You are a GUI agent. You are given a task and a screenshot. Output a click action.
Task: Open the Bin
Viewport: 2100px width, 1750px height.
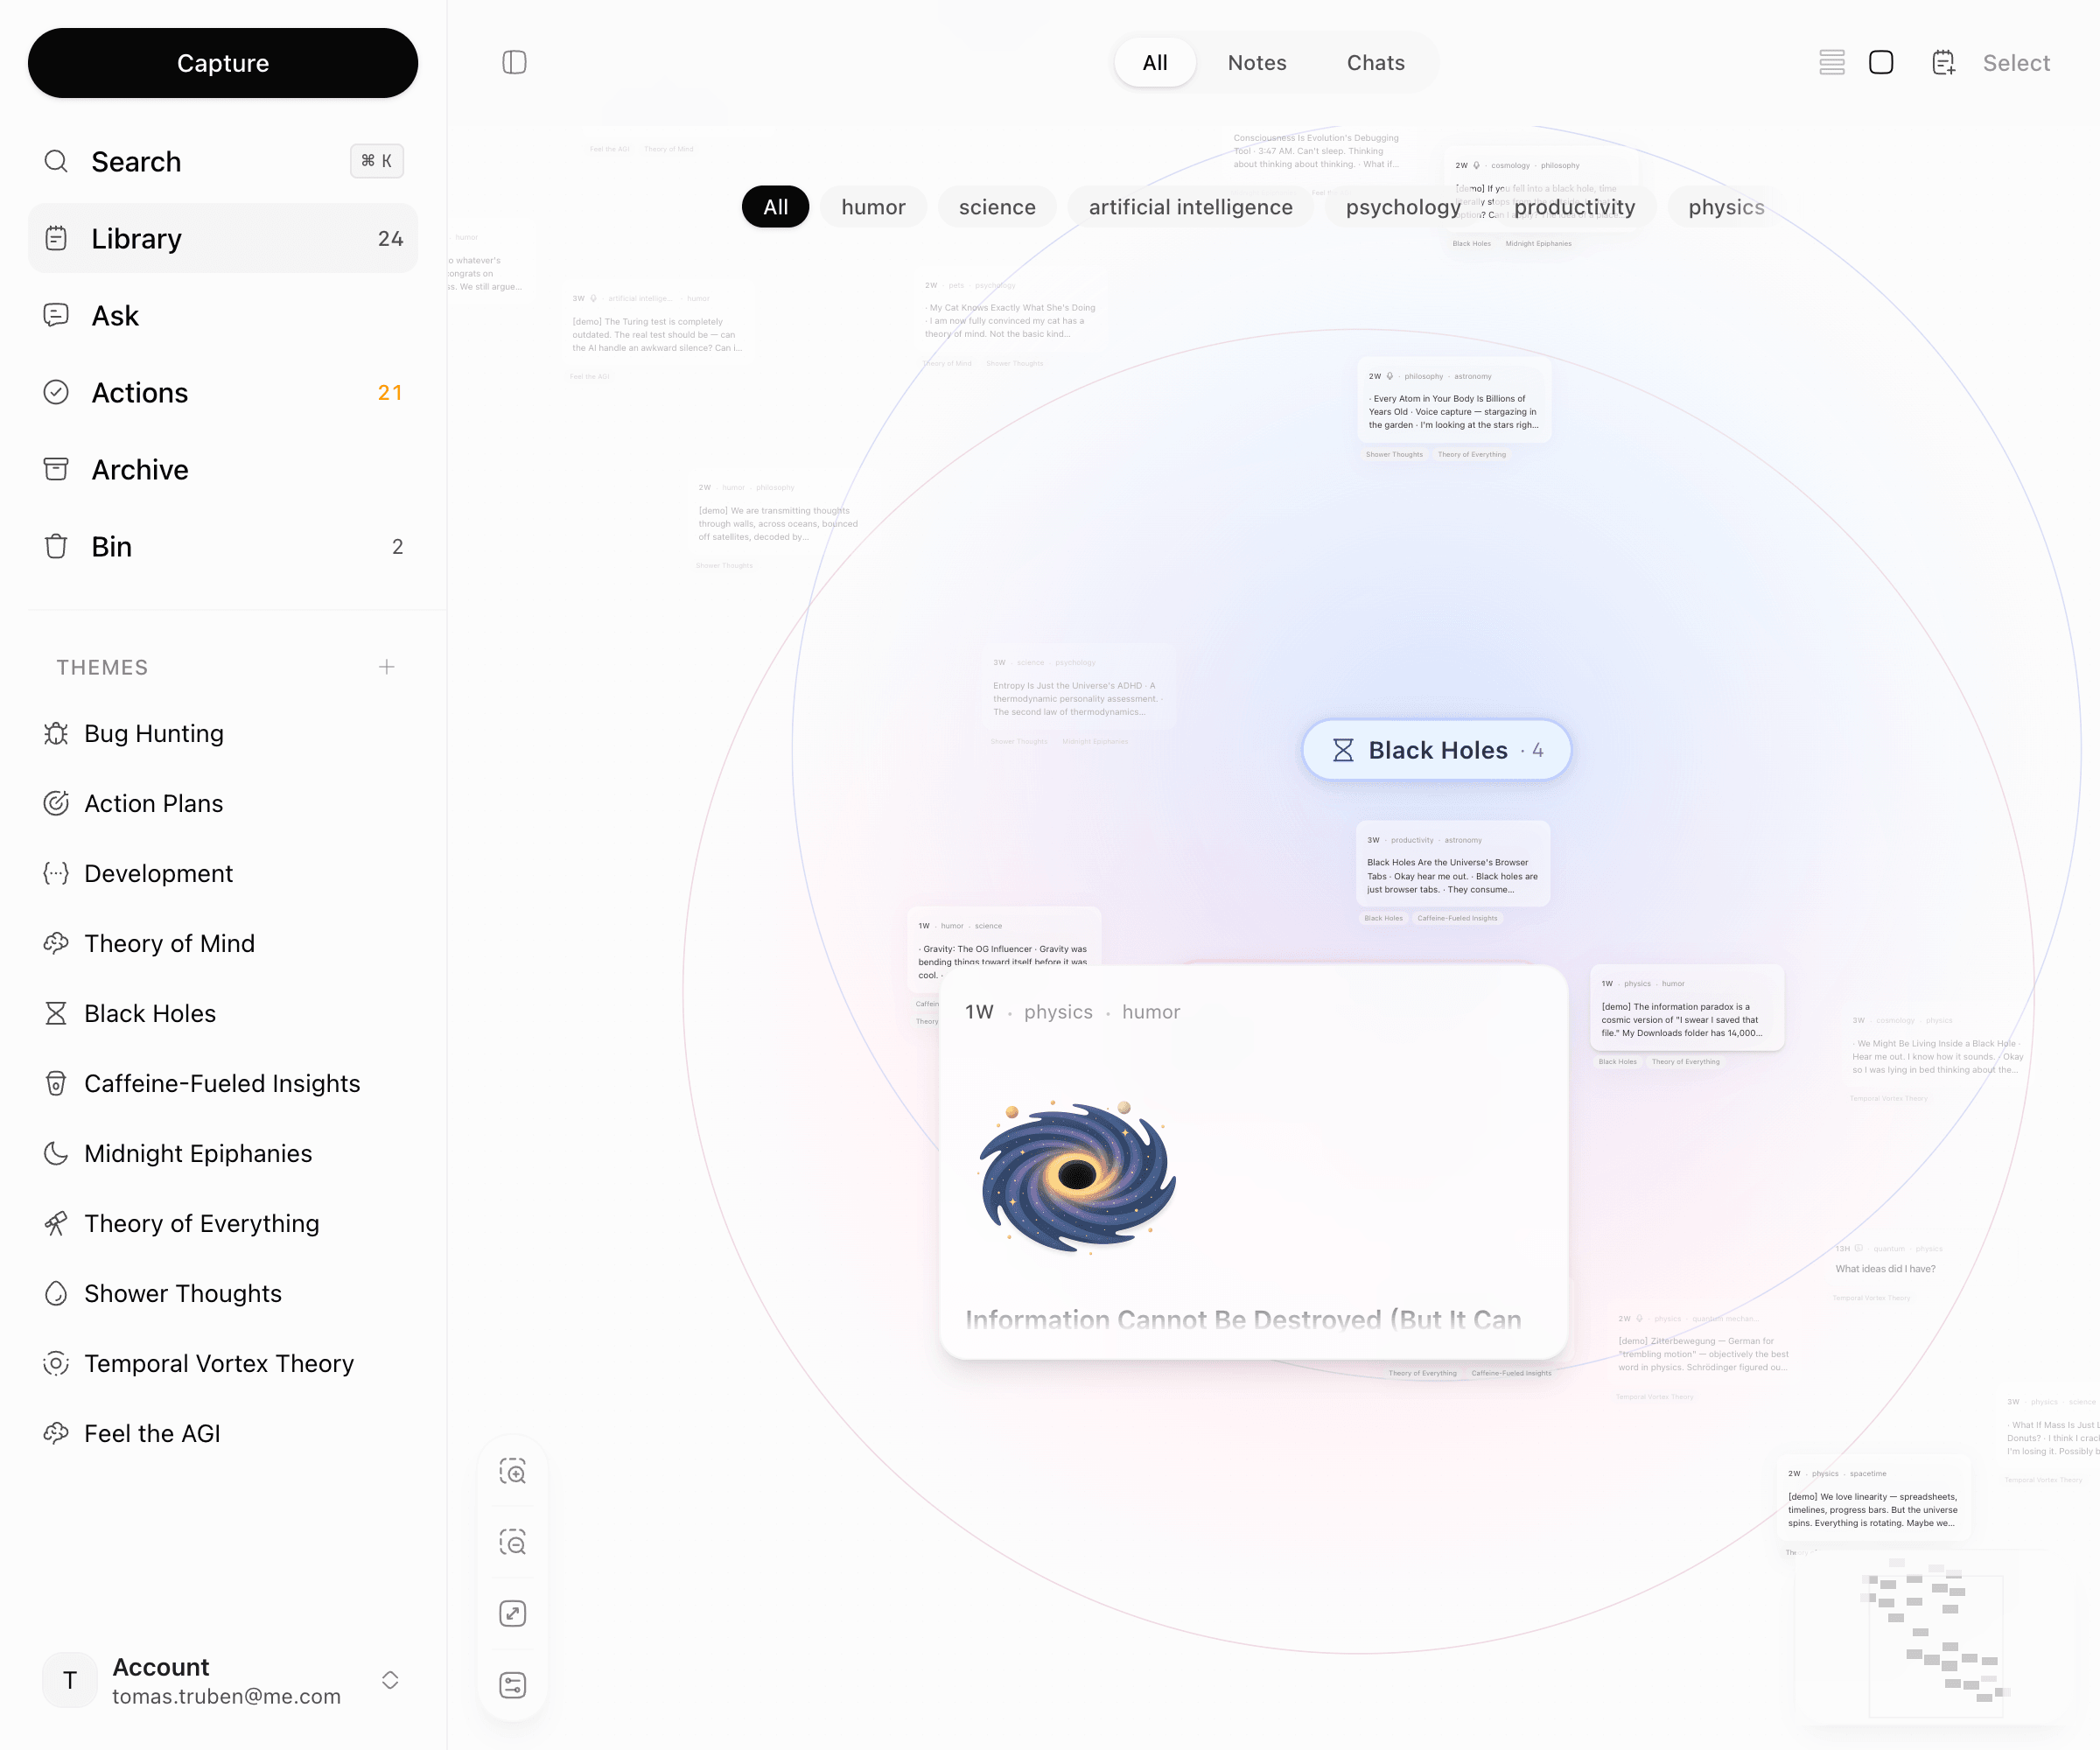coord(111,546)
